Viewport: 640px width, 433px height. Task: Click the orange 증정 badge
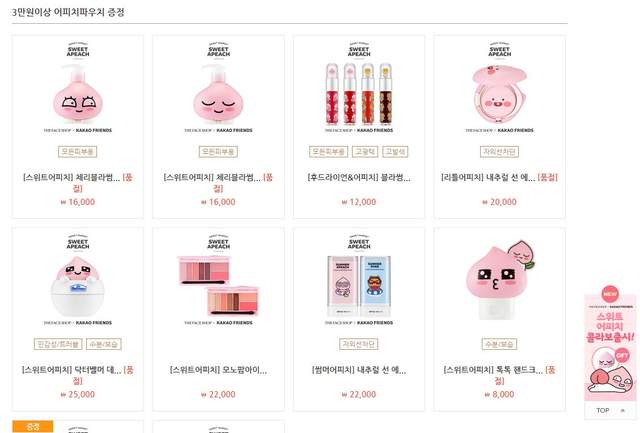33,426
